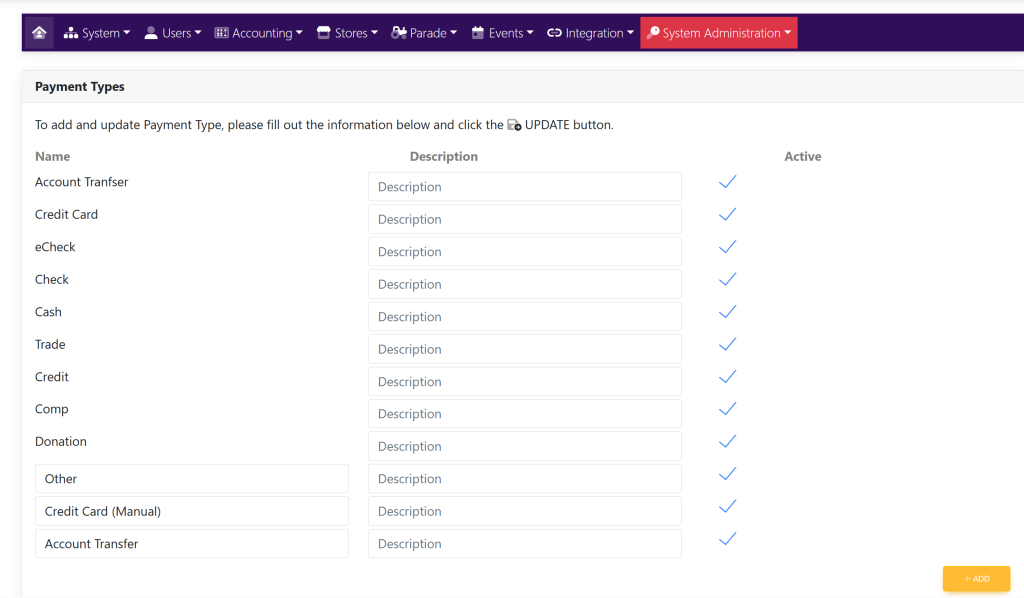Click the System hierarchy icon

click(71, 33)
